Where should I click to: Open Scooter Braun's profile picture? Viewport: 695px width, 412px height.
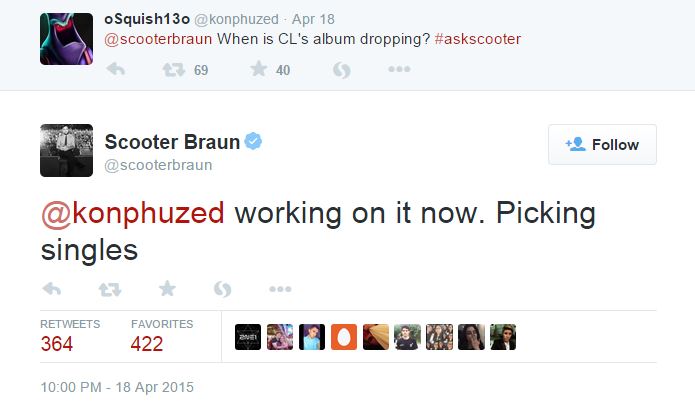pos(66,150)
